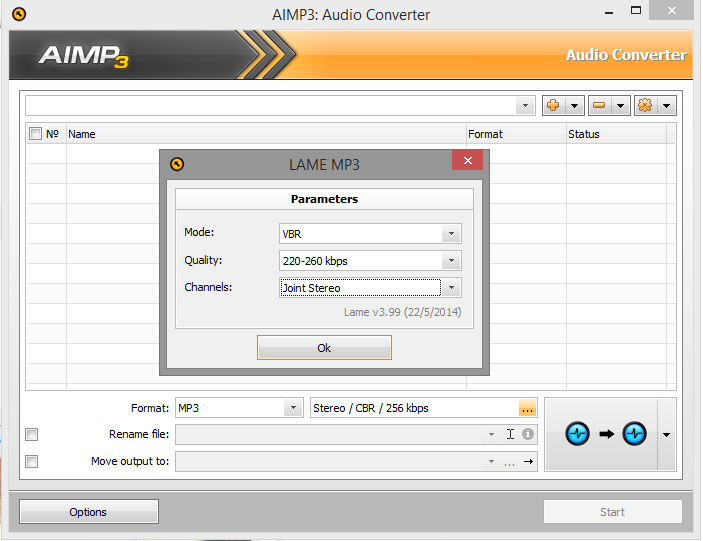The image size is (703, 541).
Task: Close the AIMP3 Audio Converter window
Action: click(671, 10)
